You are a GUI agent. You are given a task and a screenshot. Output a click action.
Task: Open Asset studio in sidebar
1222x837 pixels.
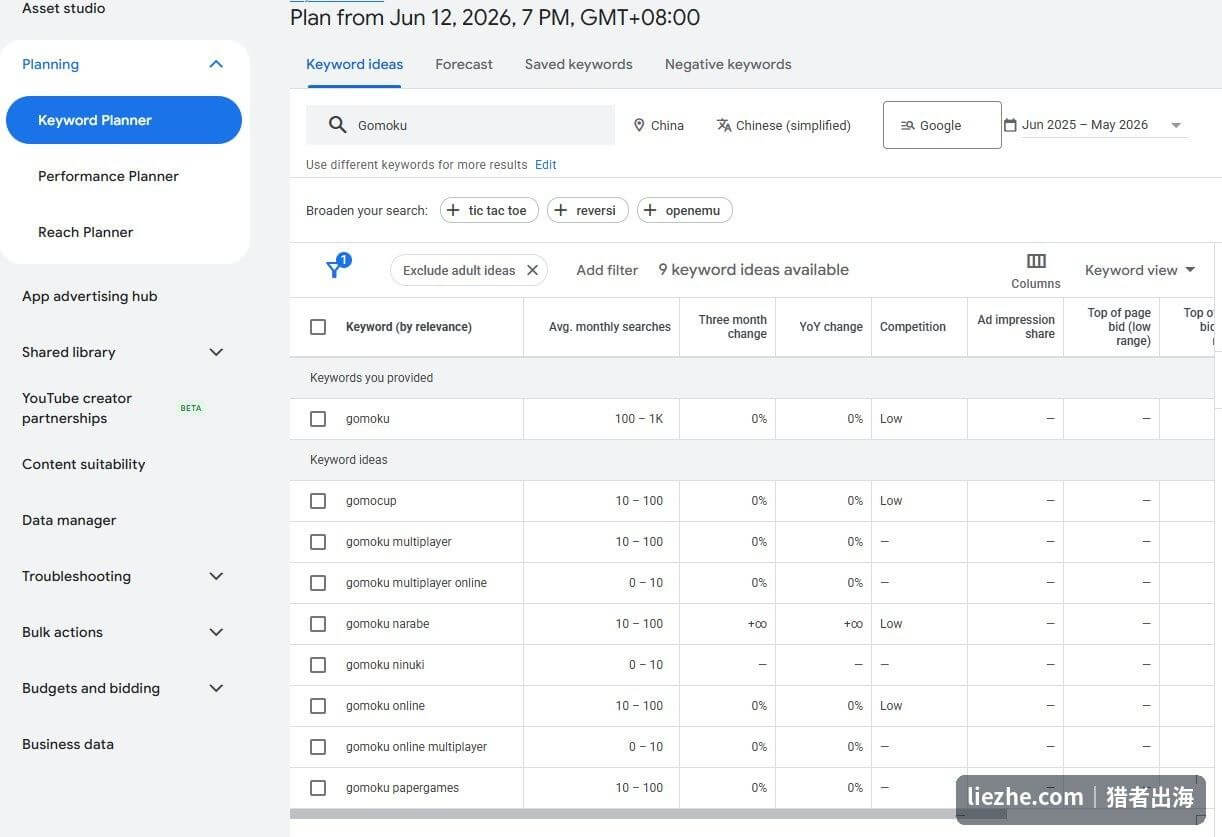63,9
